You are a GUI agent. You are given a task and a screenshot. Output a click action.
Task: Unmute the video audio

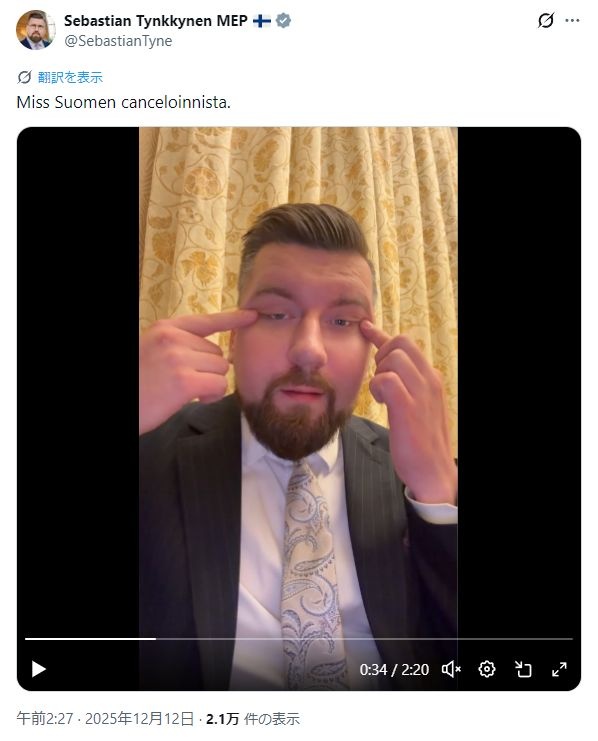pos(451,669)
